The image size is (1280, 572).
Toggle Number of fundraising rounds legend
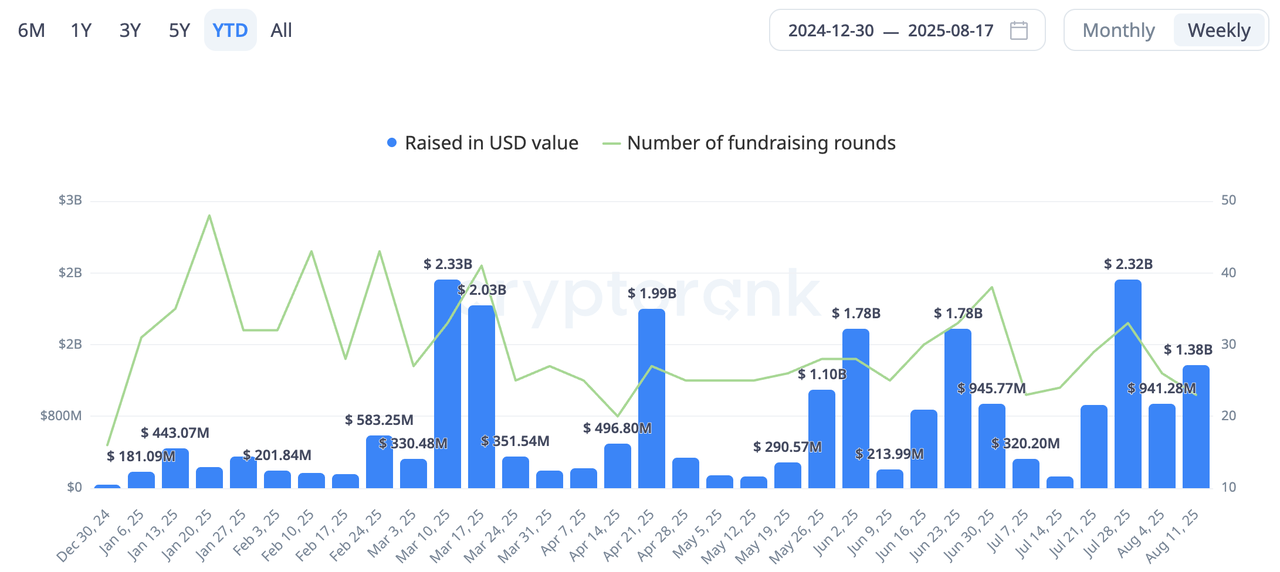[761, 143]
